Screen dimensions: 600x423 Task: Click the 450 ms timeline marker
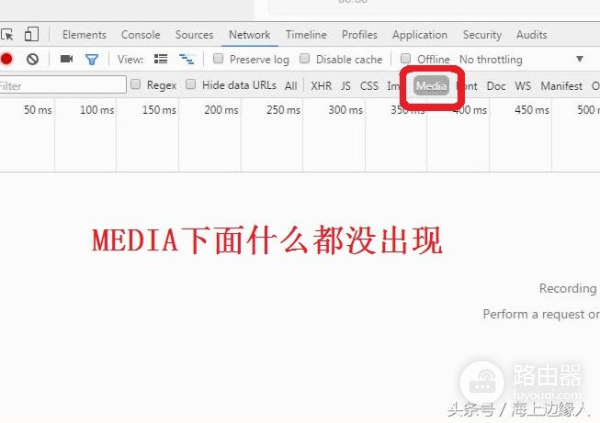(x=532, y=110)
